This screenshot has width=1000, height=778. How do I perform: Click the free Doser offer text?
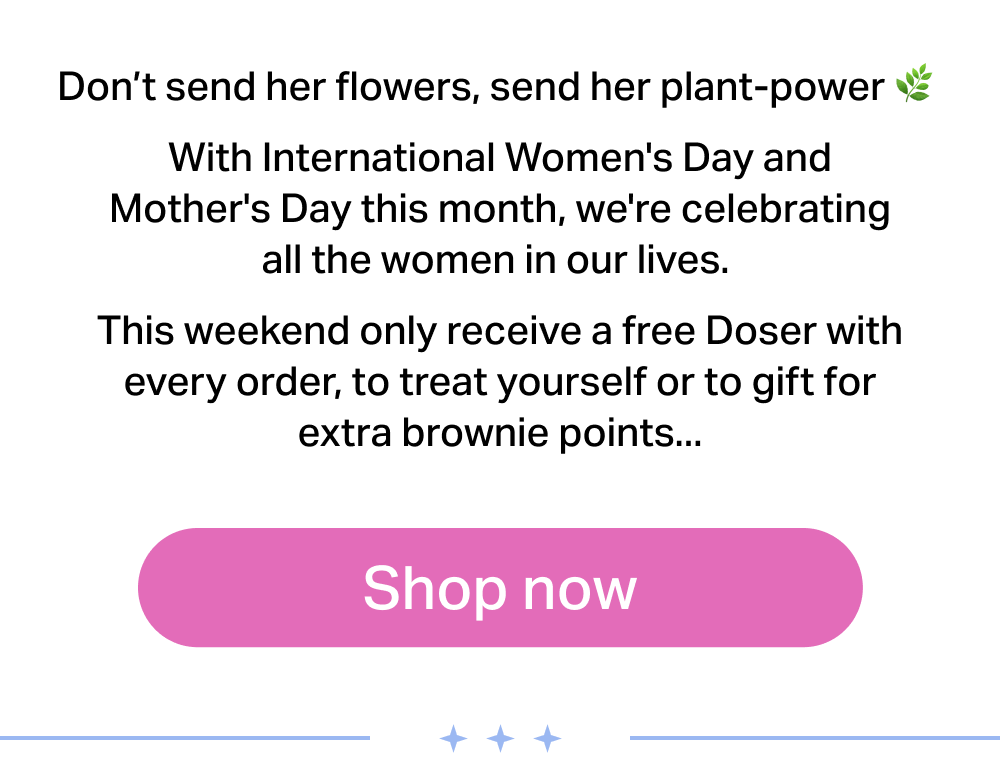(500, 381)
